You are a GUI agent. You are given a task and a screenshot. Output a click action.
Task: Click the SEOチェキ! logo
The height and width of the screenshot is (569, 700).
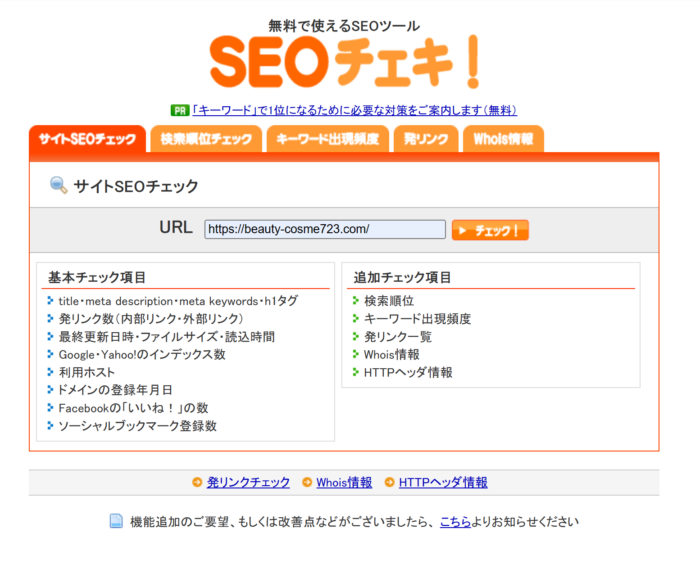[344, 62]
